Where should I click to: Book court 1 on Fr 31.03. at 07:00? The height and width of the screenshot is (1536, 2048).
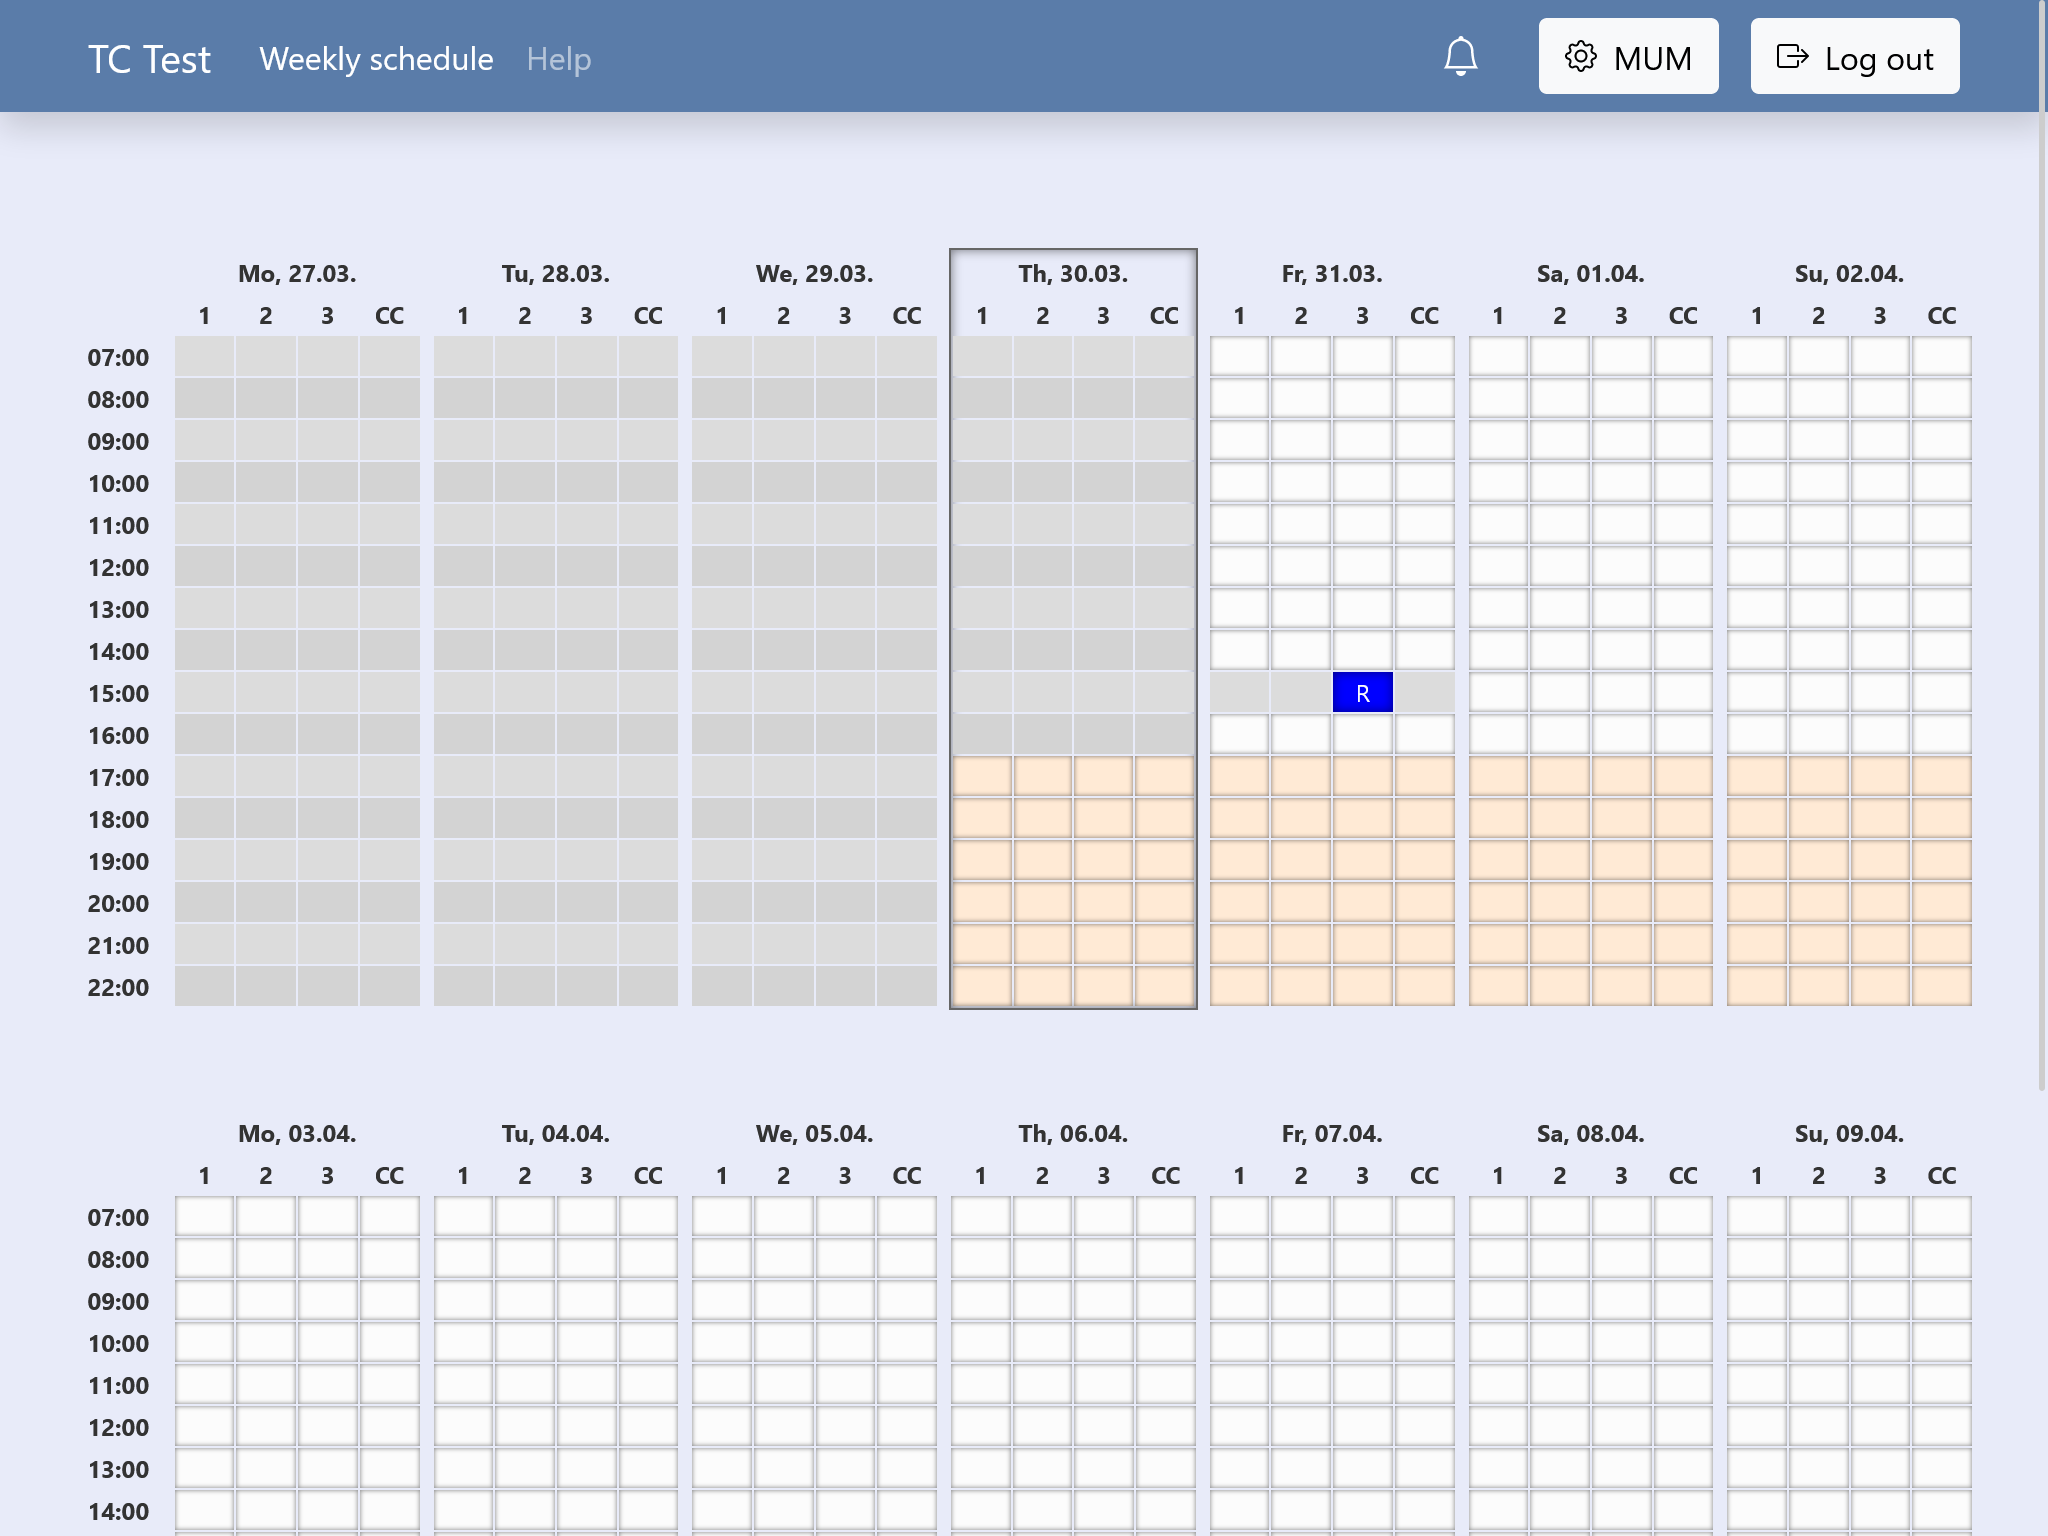pyautogui.click(x=1240, y=357)
